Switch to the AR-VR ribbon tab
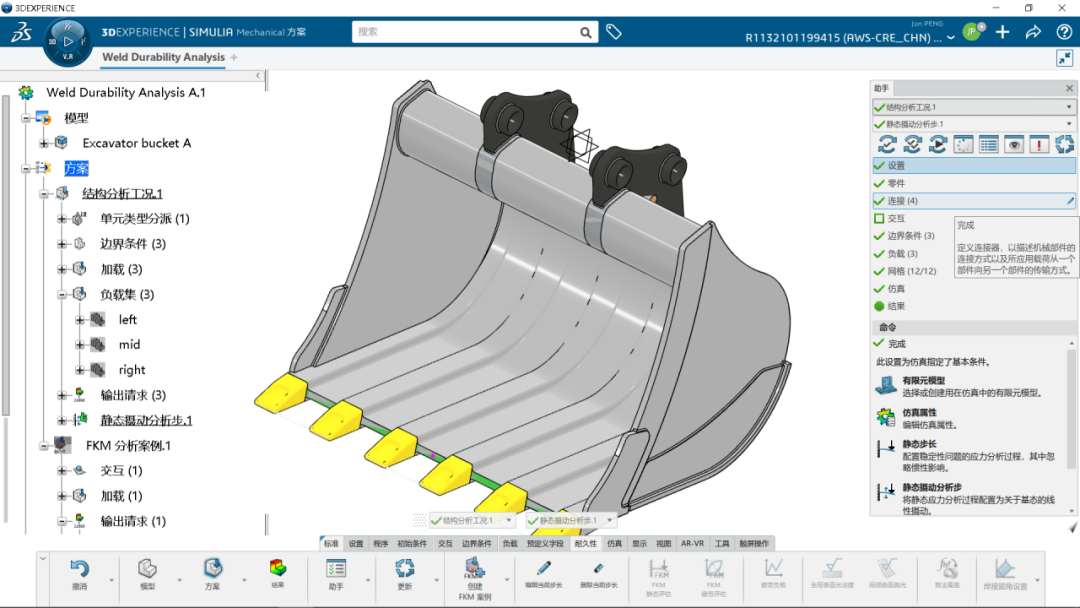 coord(692,543)
